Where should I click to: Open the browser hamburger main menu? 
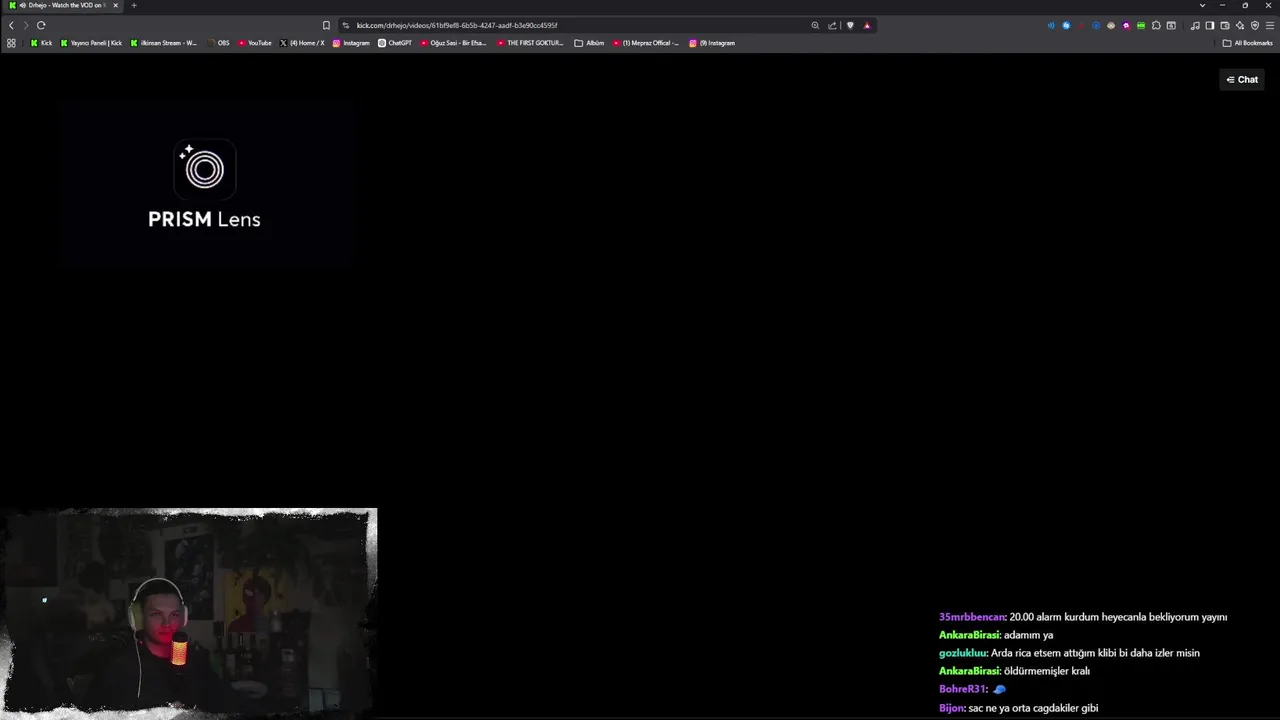[x=1270, y=25]
